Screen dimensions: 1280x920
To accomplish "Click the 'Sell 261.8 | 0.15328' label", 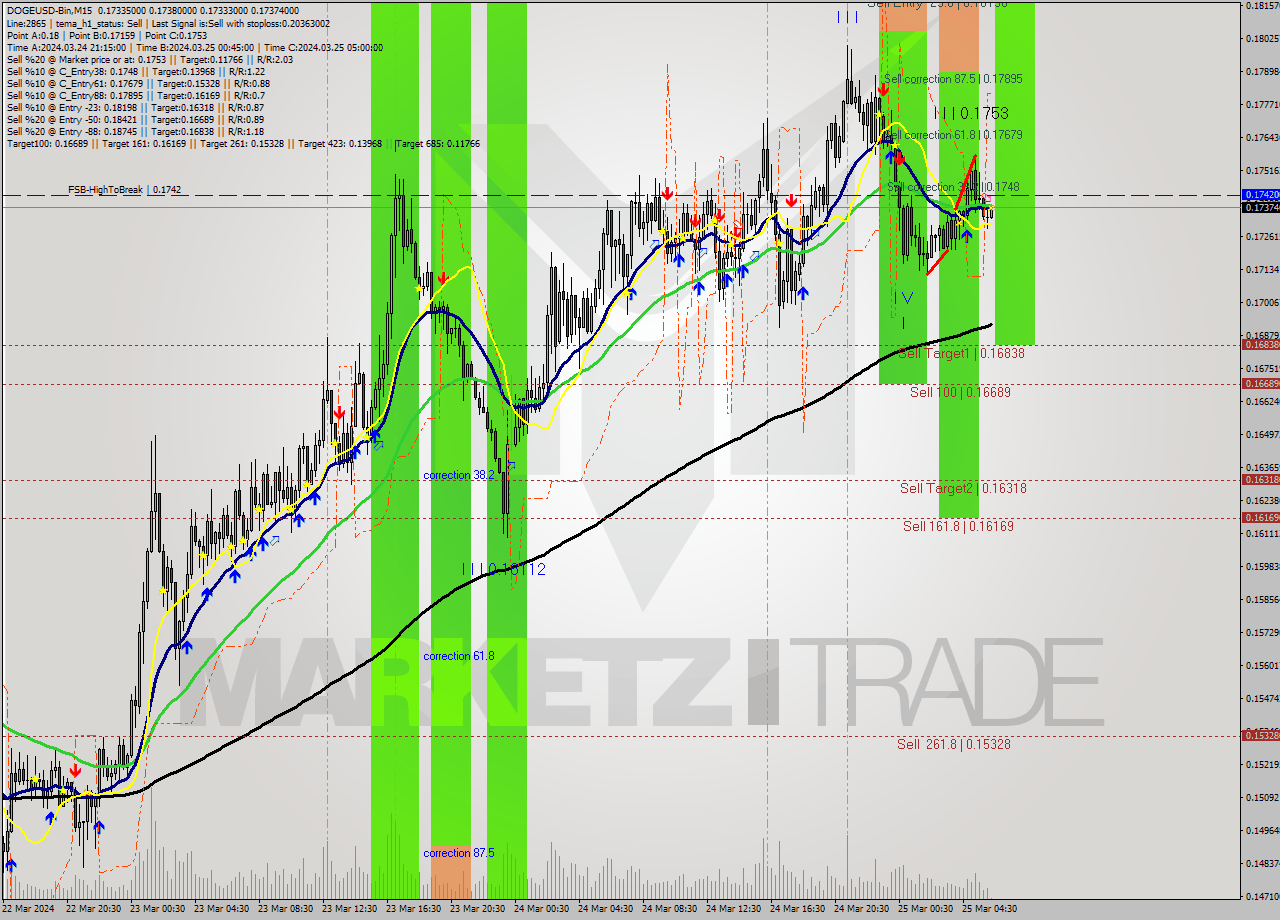I will (953, 744).
